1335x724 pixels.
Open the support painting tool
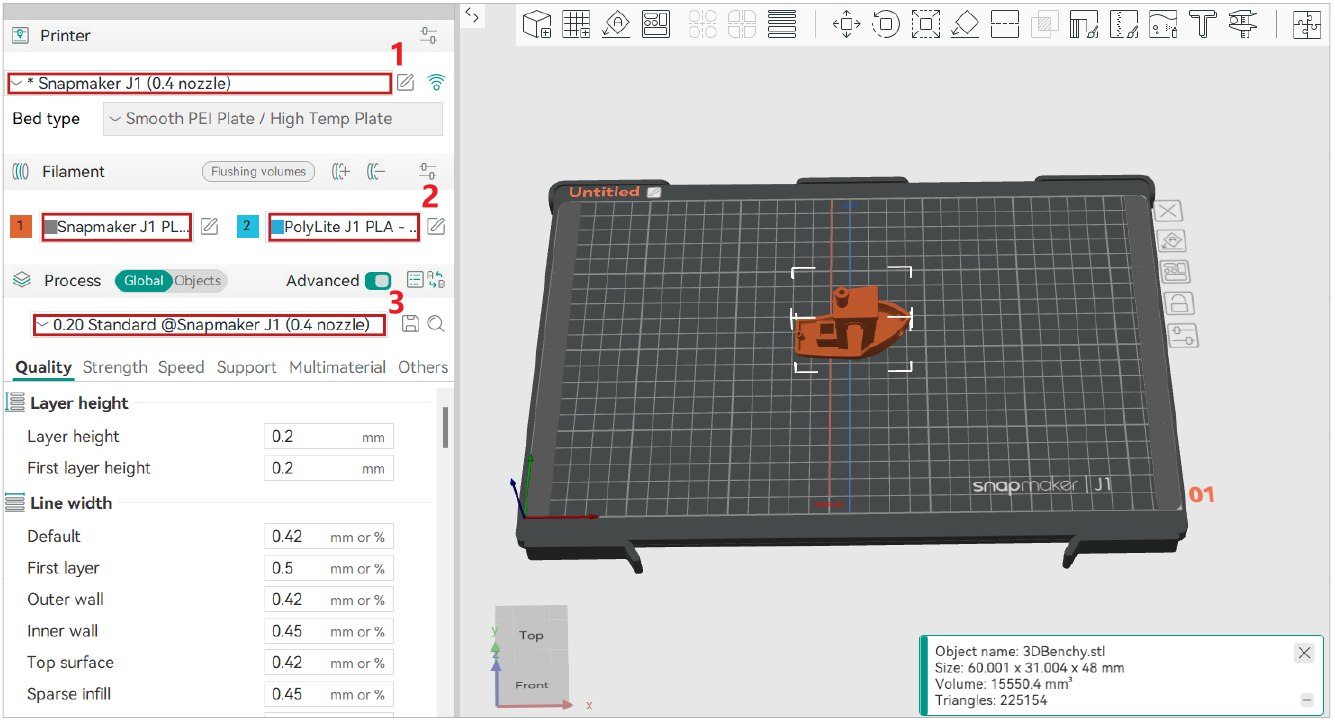coord(1083,24)
